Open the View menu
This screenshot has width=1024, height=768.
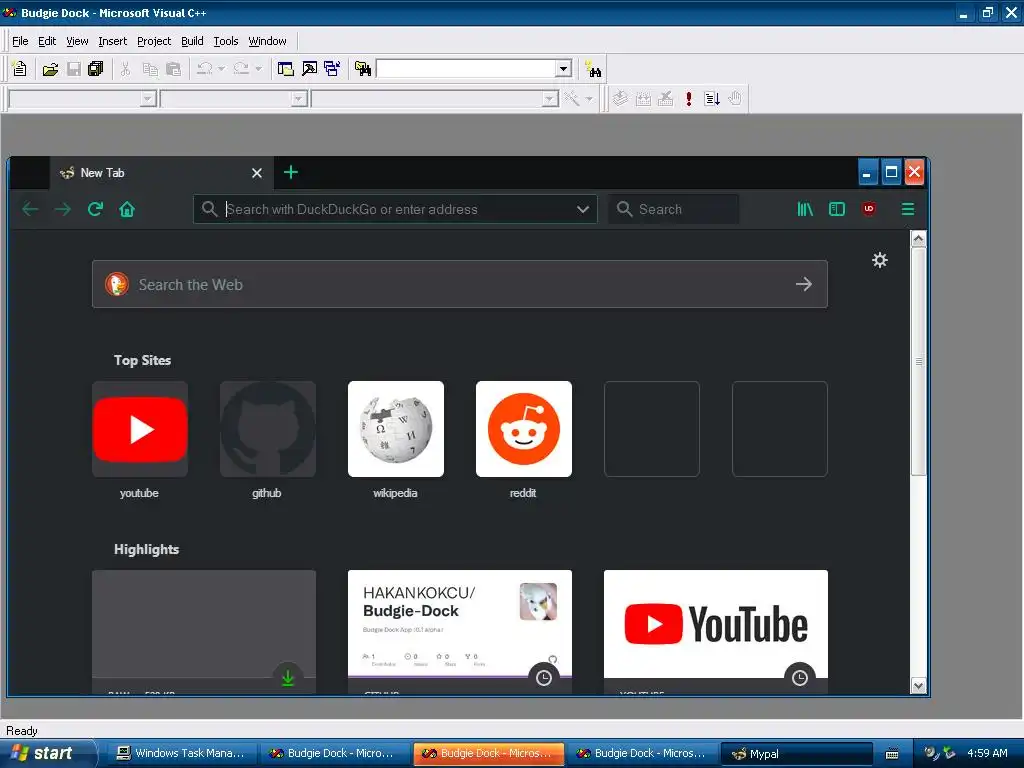click(77, 41)
